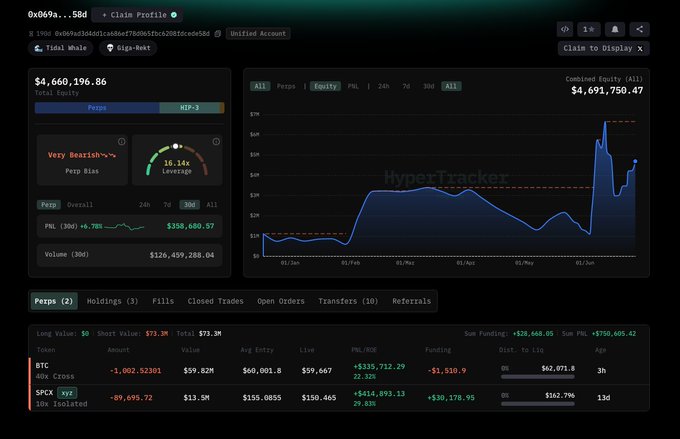Set chart range to 30d

pos(428,86)
